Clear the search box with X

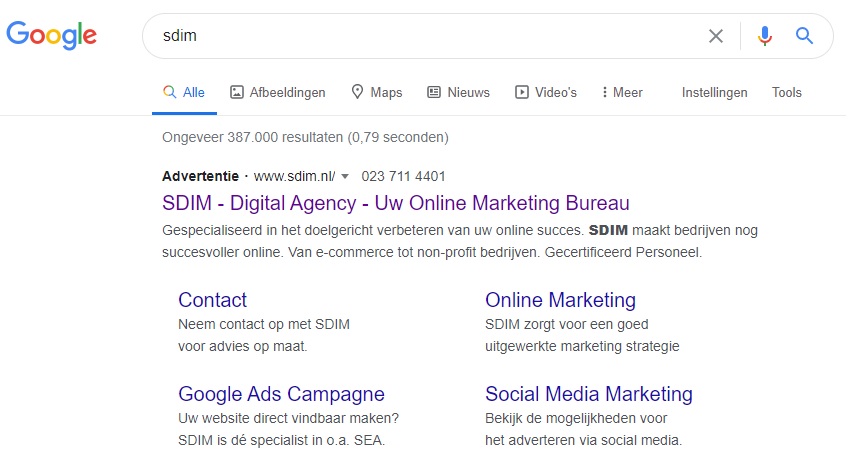coord(716,36)
